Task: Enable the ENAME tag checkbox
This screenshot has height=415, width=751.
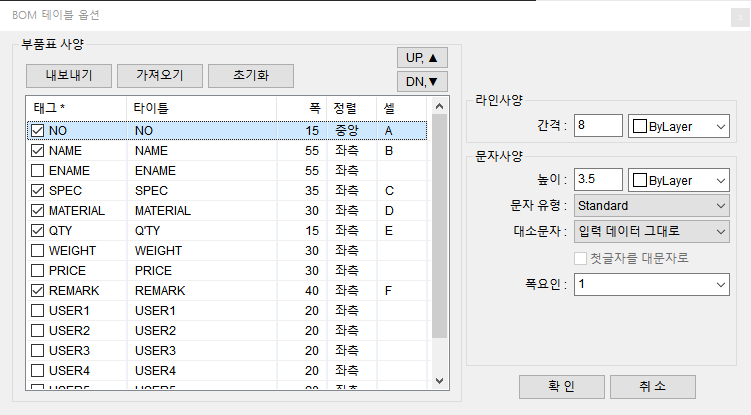Action: pyautogui.click(x=37, y=171)
